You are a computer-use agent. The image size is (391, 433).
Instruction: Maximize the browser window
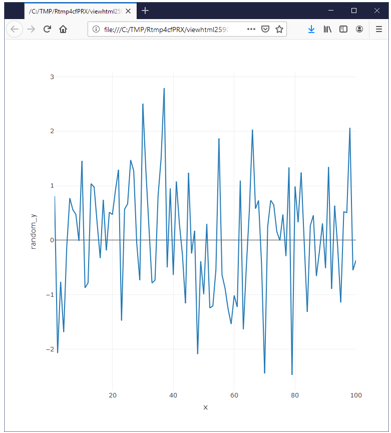pos(354,11)
